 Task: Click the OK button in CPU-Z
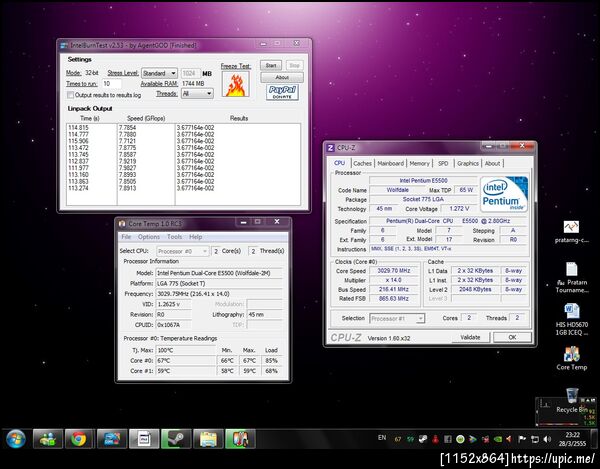coord(512,337)
